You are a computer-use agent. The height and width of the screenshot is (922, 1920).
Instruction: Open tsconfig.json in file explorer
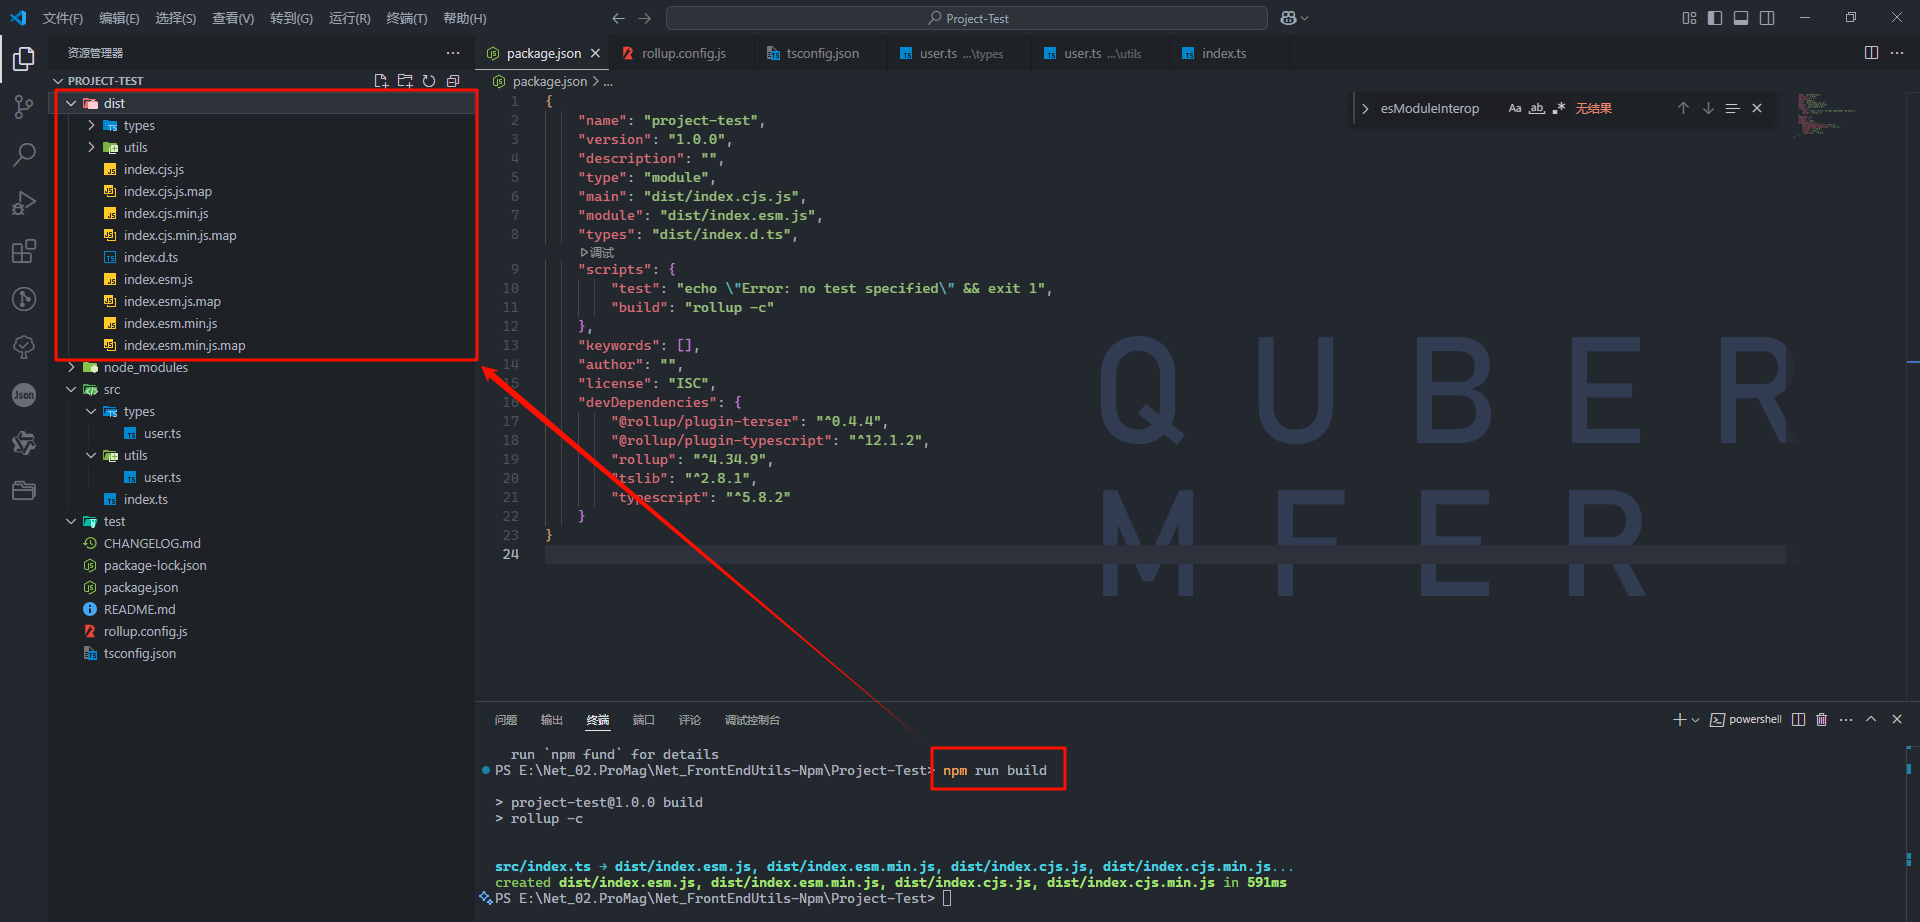coord(139,654)
